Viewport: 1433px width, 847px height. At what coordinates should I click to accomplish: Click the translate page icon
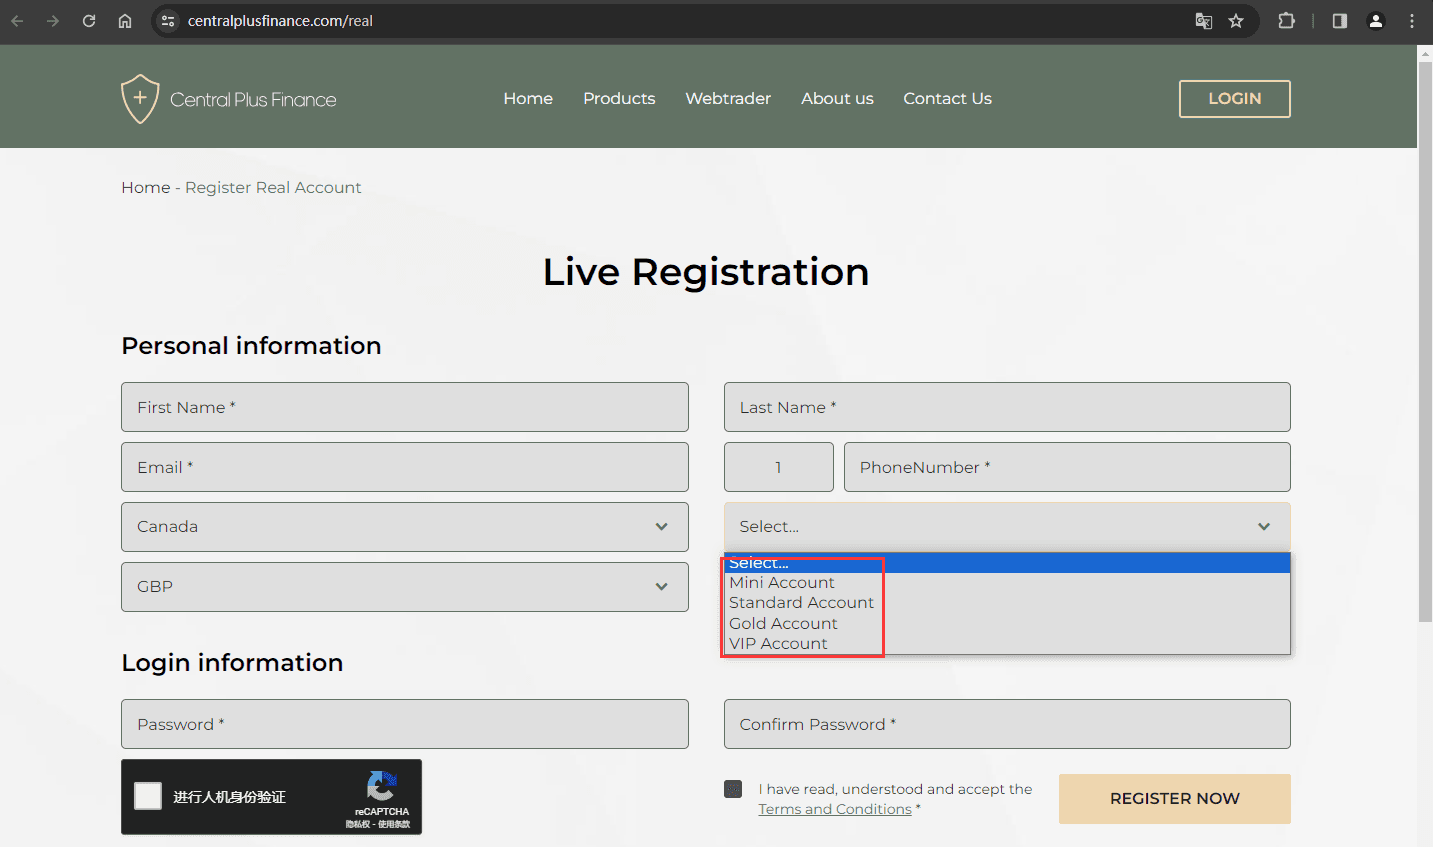point(1204,21)
